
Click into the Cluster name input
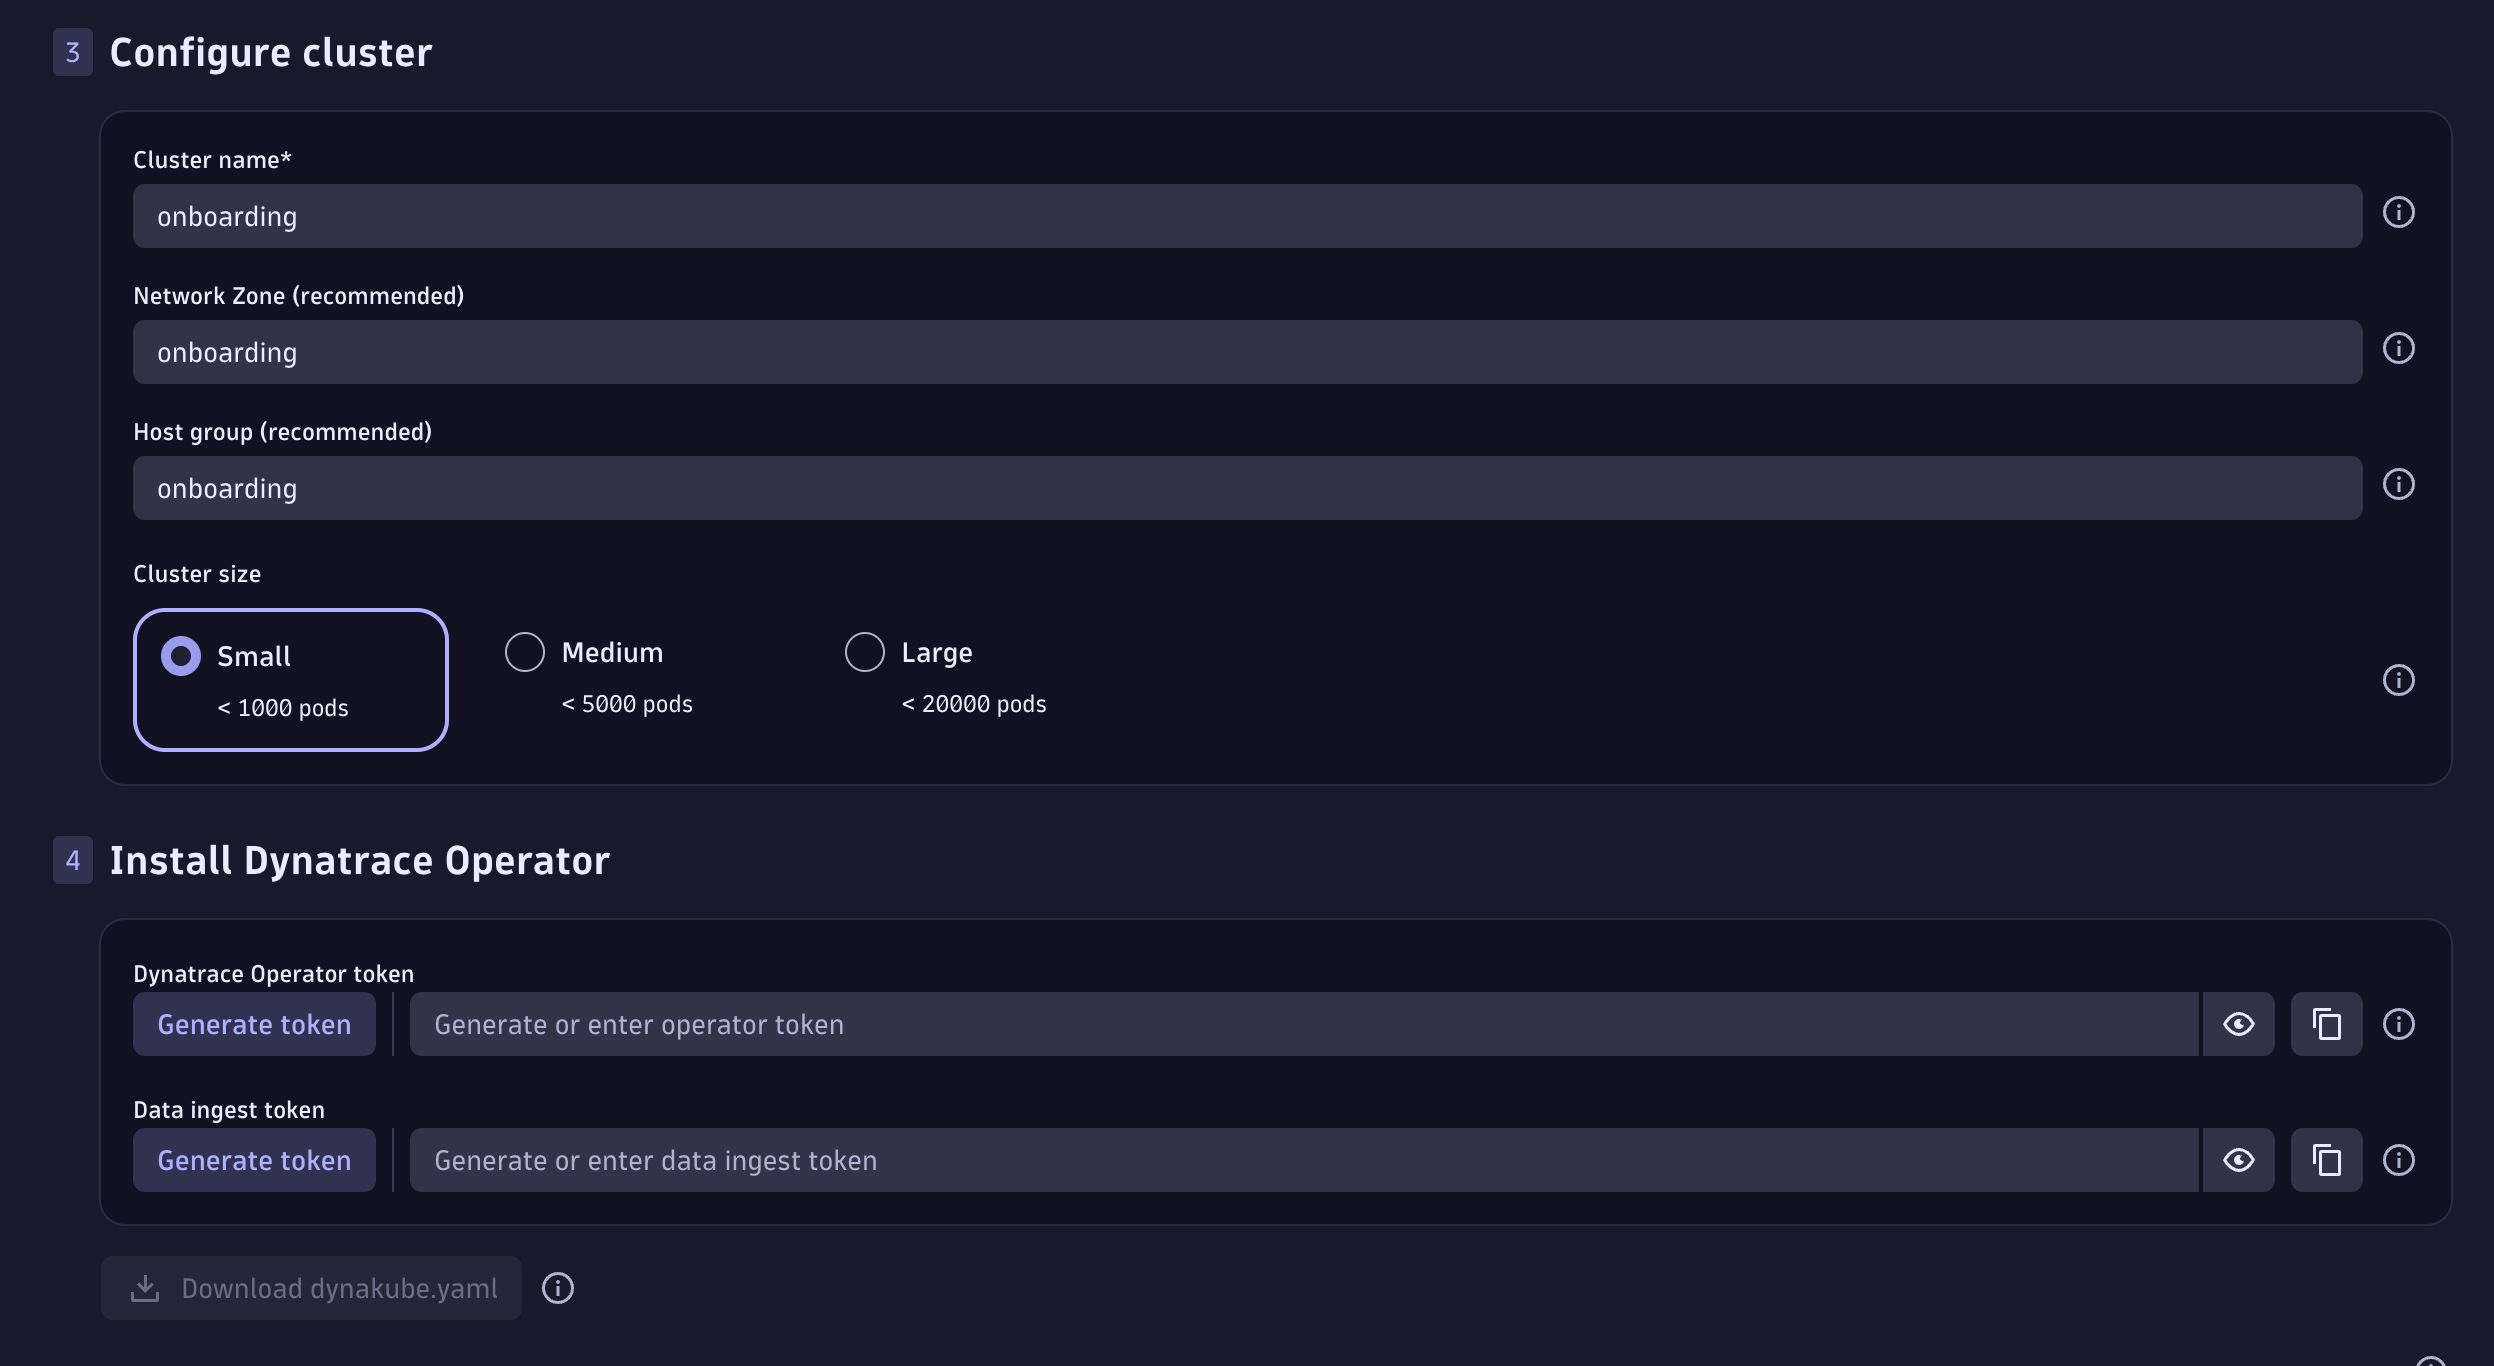[1246, 217]
